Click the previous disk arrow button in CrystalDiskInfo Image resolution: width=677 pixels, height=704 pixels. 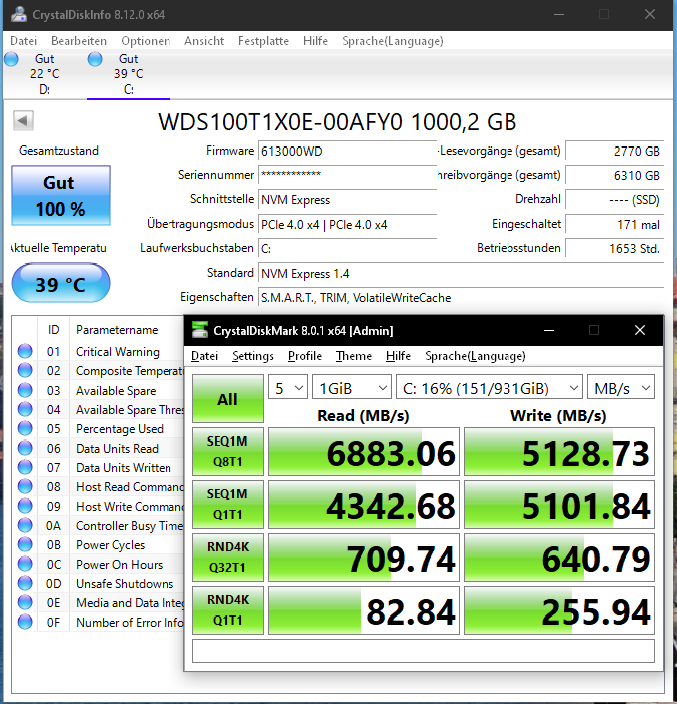pyautogui.click(x=23, y=120)
